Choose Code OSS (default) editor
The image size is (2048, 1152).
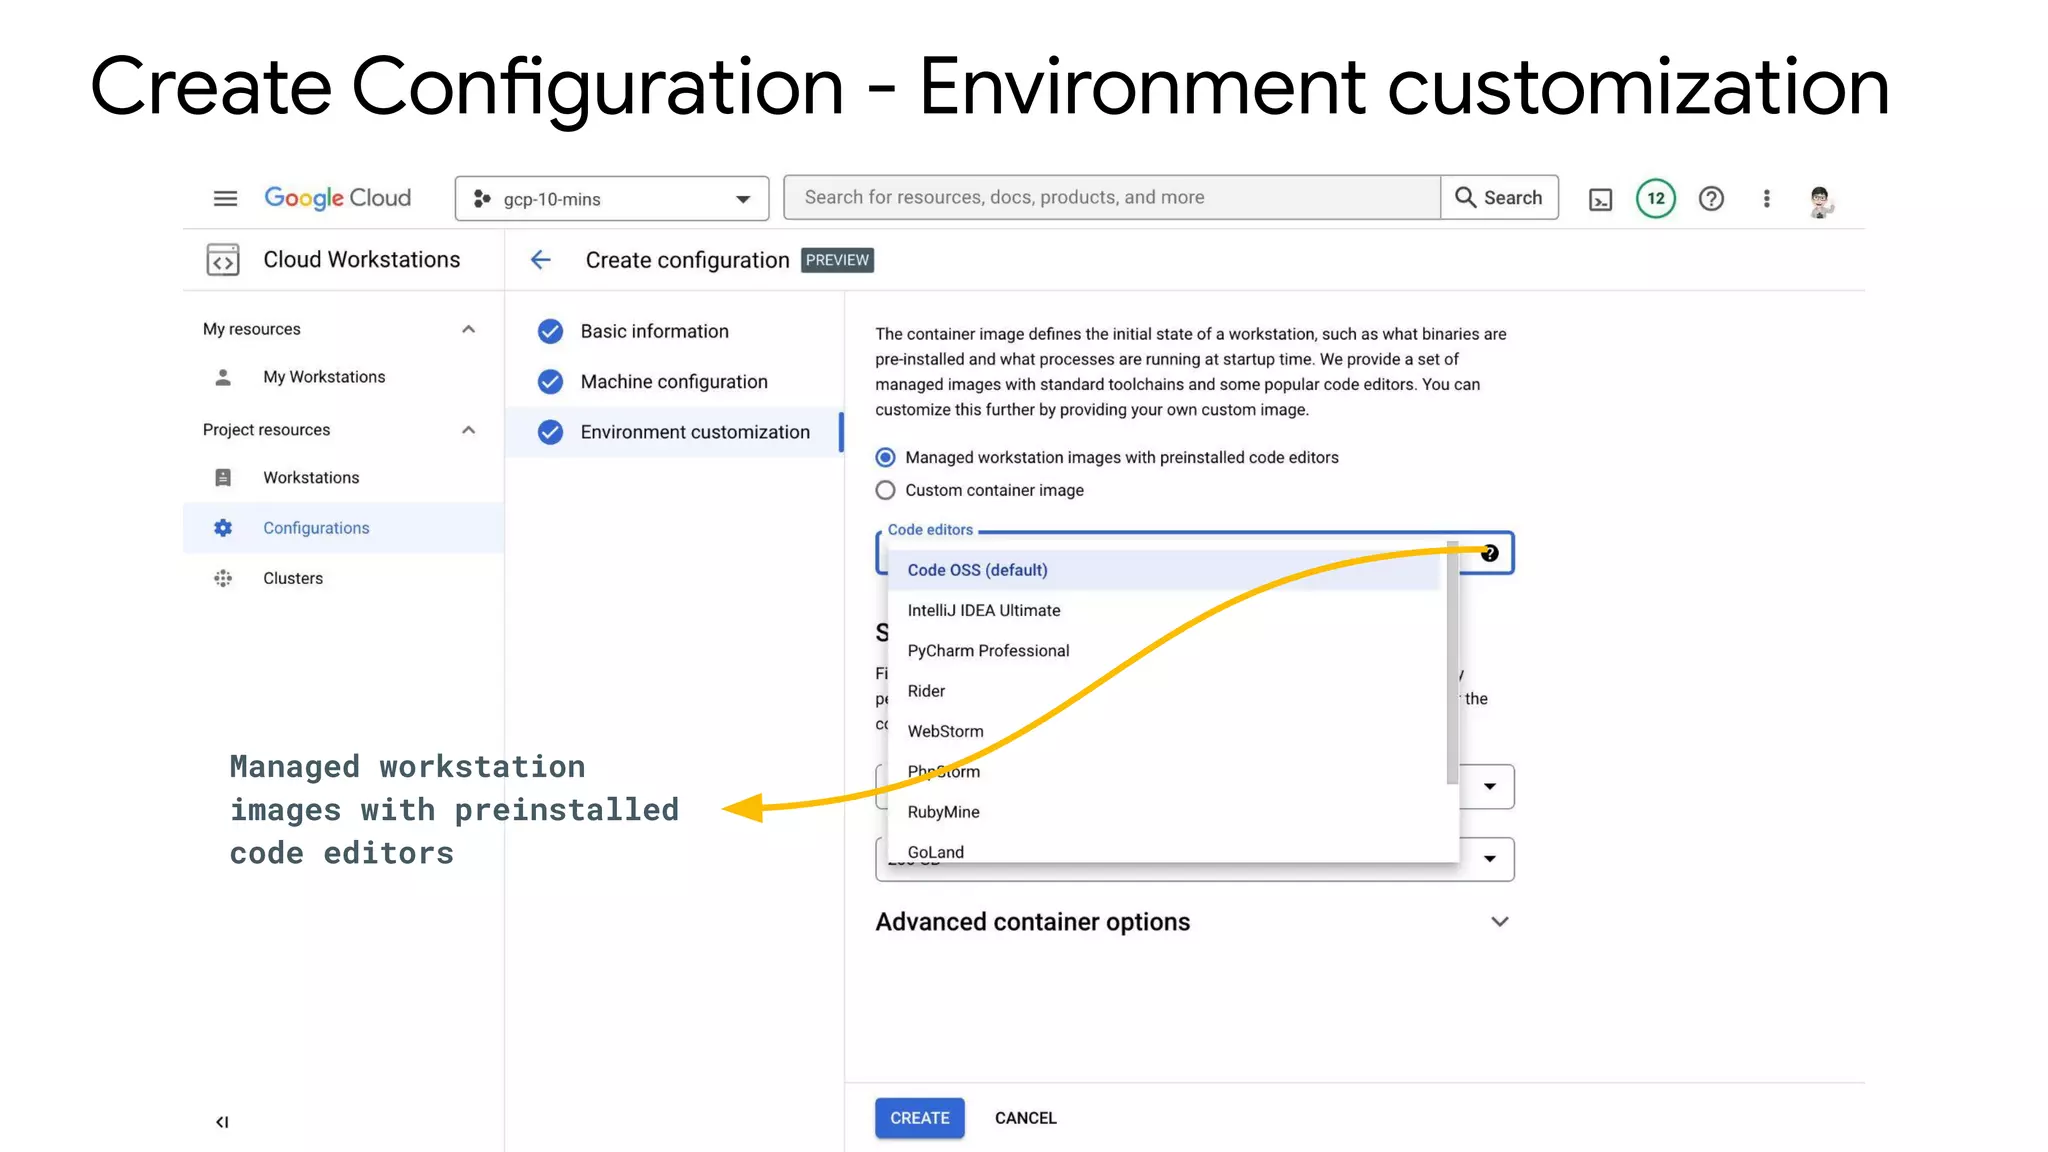1164,570
